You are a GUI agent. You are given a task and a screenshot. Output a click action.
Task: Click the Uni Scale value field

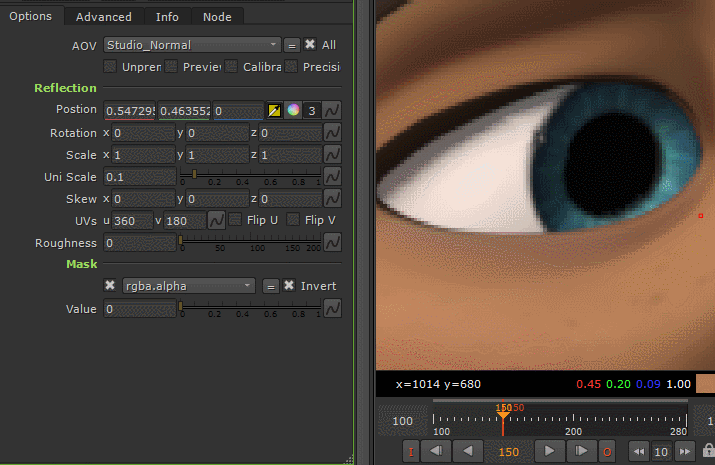140,177
